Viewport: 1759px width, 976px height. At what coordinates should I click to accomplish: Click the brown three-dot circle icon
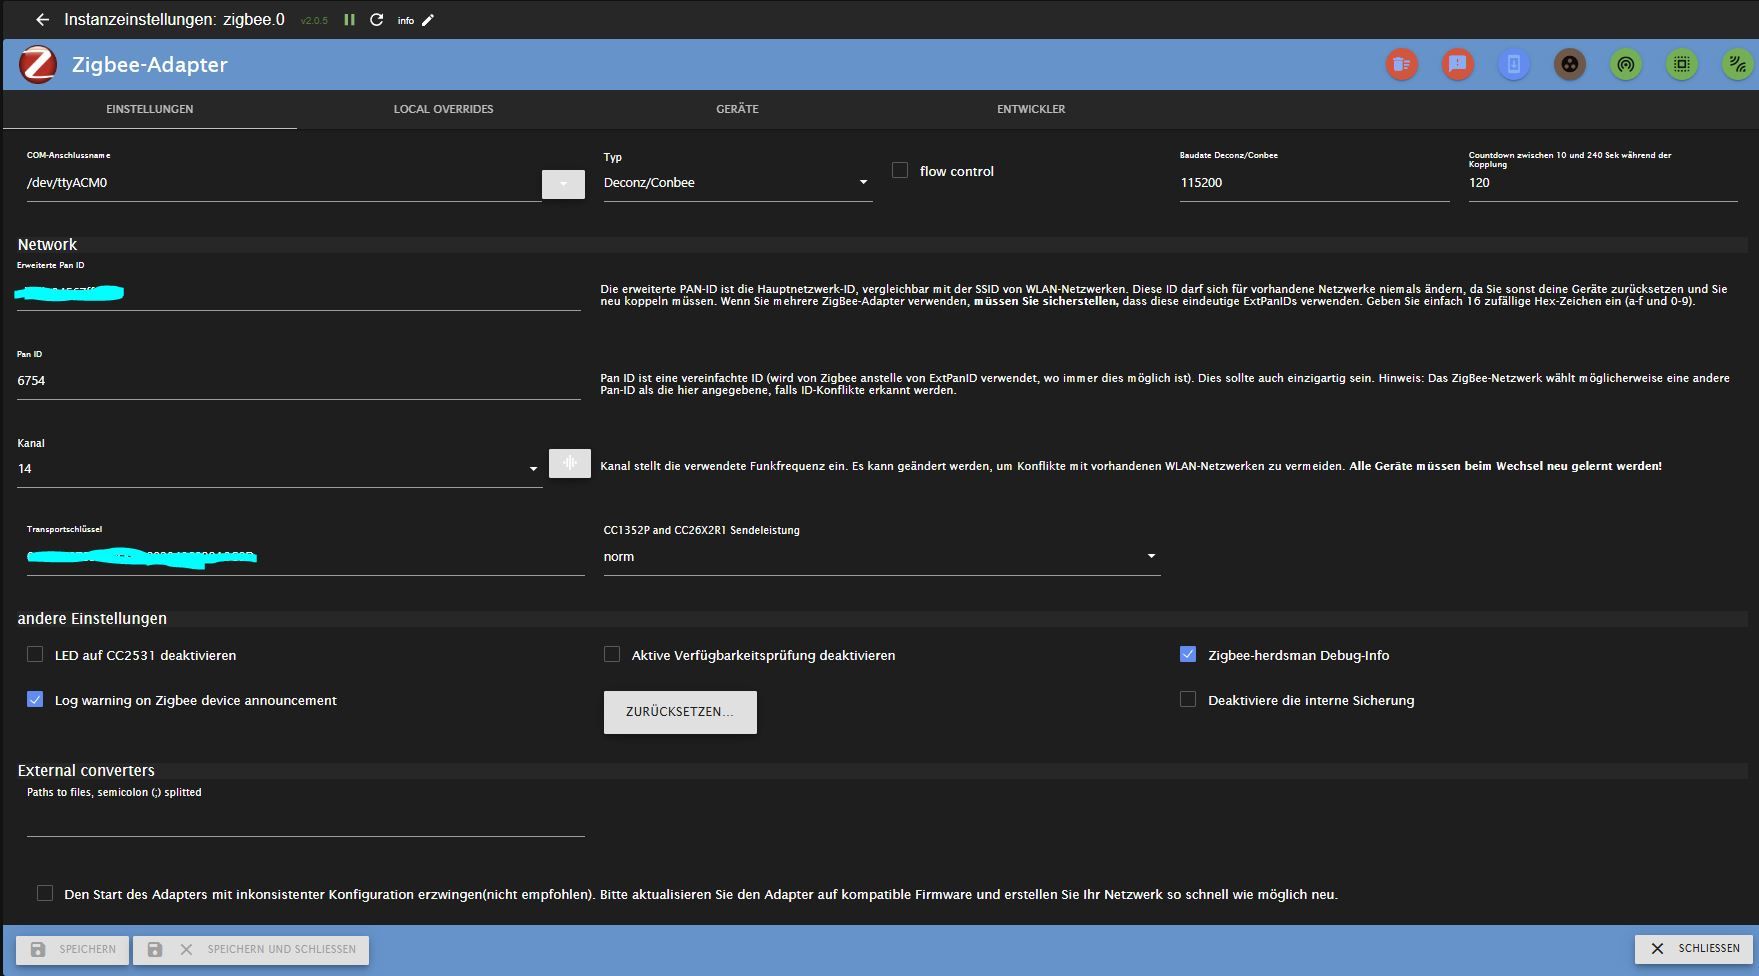[x=1570, y=65]
